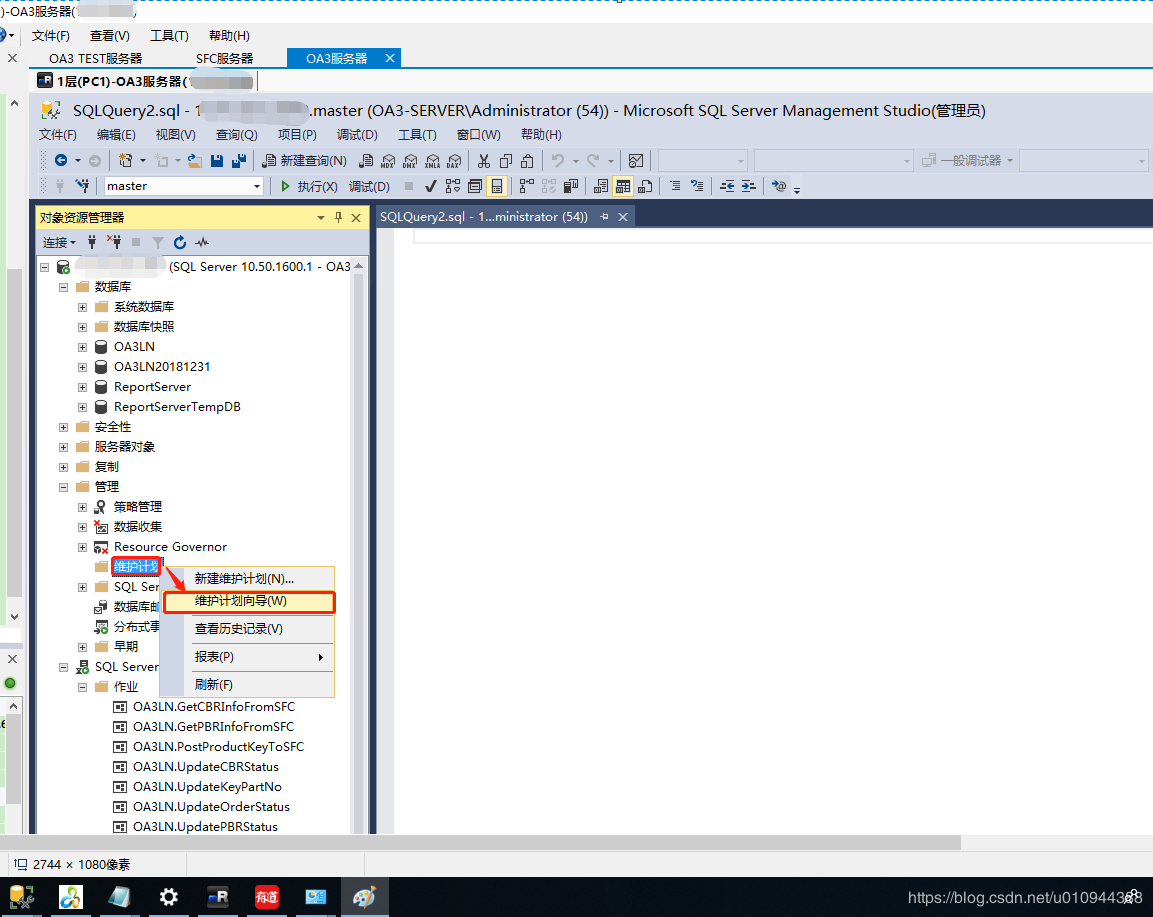The image size is (1153, 917).
Task: Click the Debug (调试) toolbar button
Action: coord(369,186)
